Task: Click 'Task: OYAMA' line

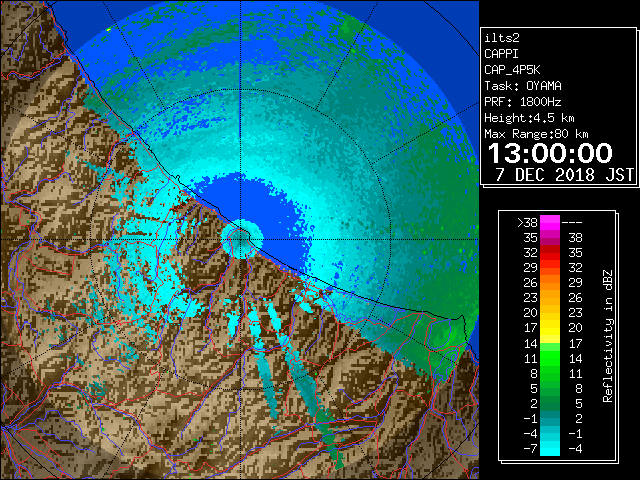Action: point(523,86)
